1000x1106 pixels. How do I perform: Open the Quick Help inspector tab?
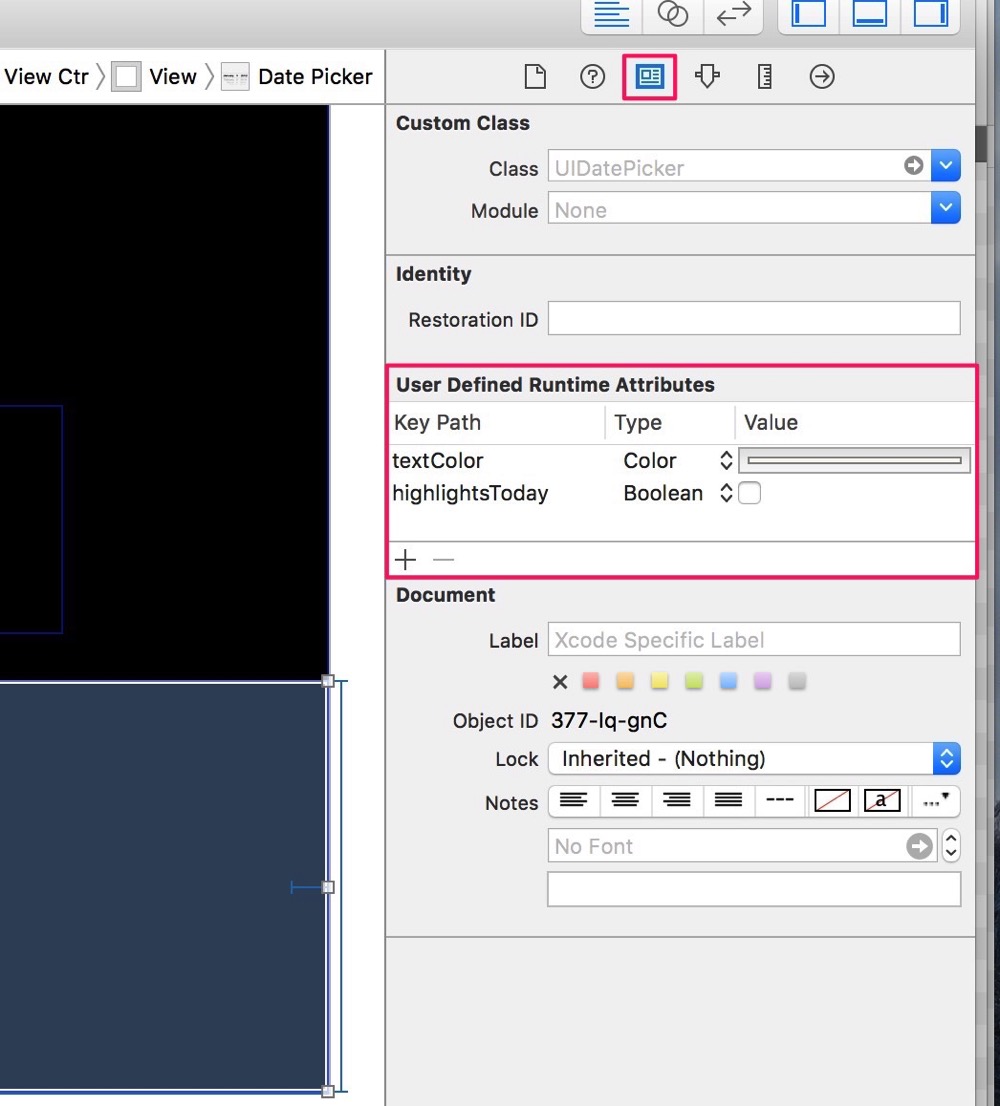click(592, 76)
